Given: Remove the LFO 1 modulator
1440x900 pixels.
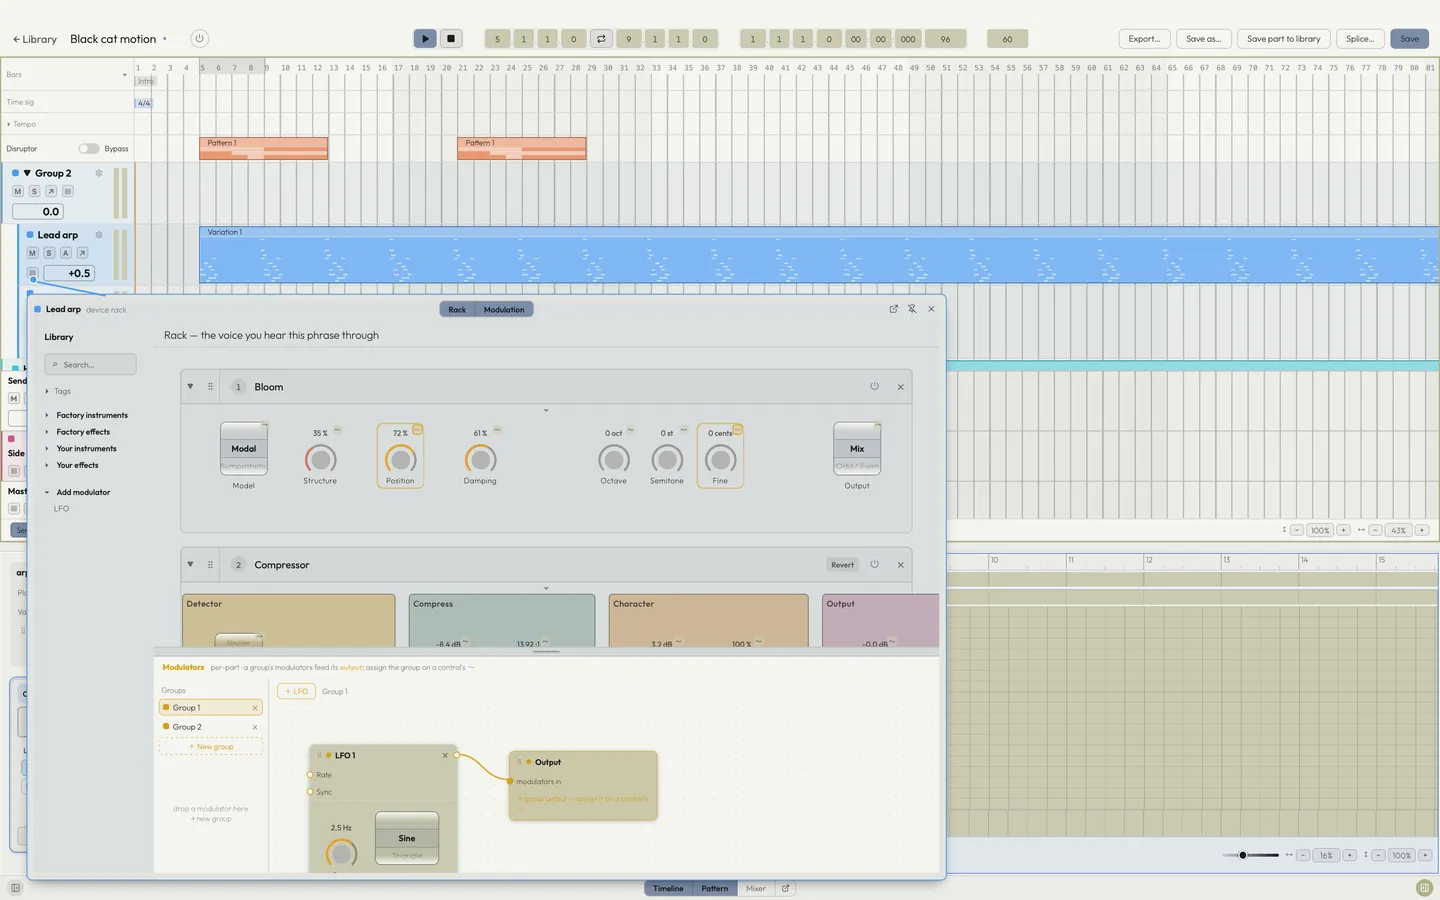Looking at the screenshot, I should point(445,756).
